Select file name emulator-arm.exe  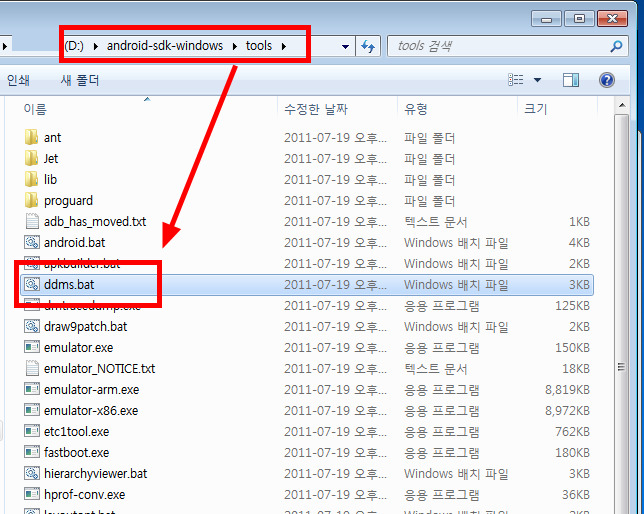pyautogui.click(x=92, y=390)
